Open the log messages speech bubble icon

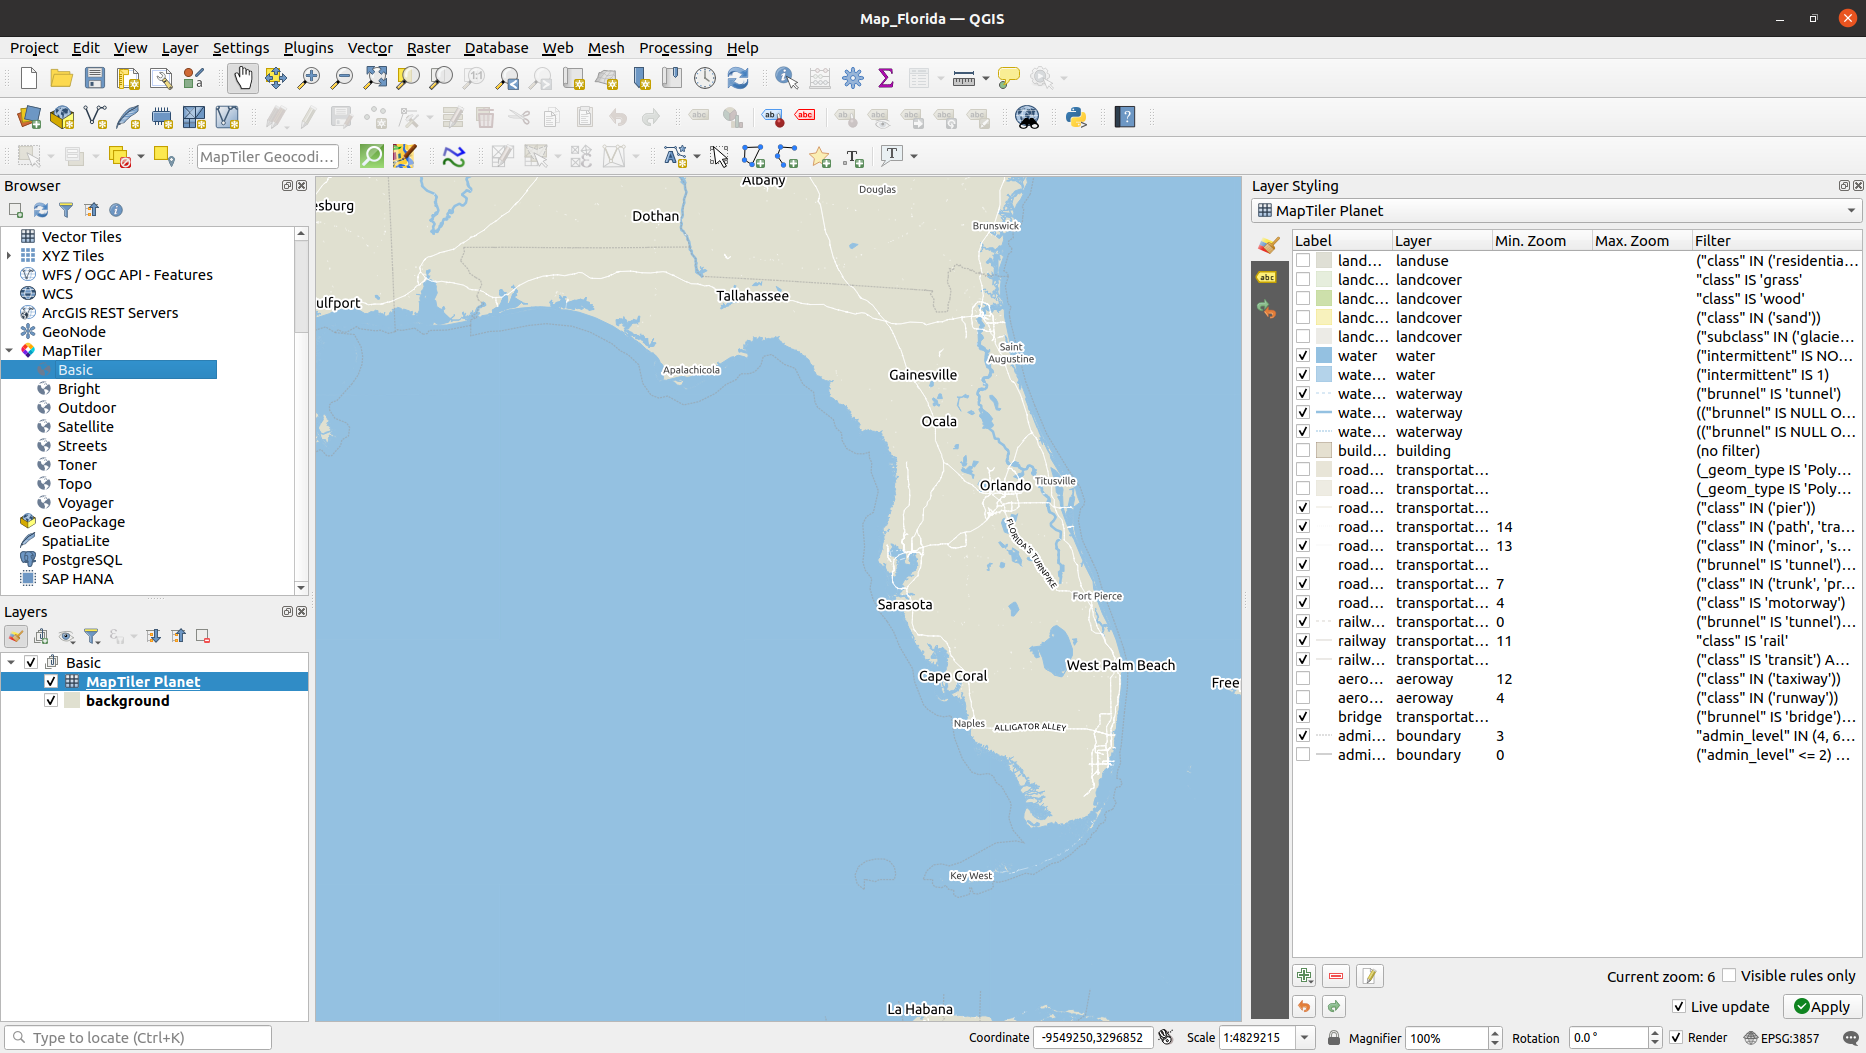[x=1850, y=1038]
